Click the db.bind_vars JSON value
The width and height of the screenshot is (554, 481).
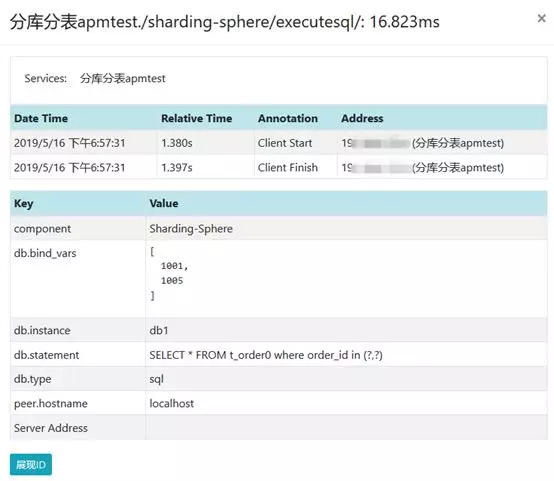(x=169, y=274)
